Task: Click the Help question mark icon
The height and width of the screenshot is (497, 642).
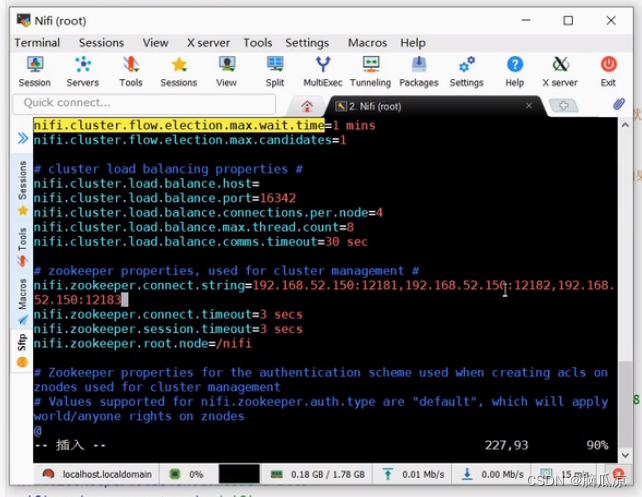Action: [x=515, y=72]
